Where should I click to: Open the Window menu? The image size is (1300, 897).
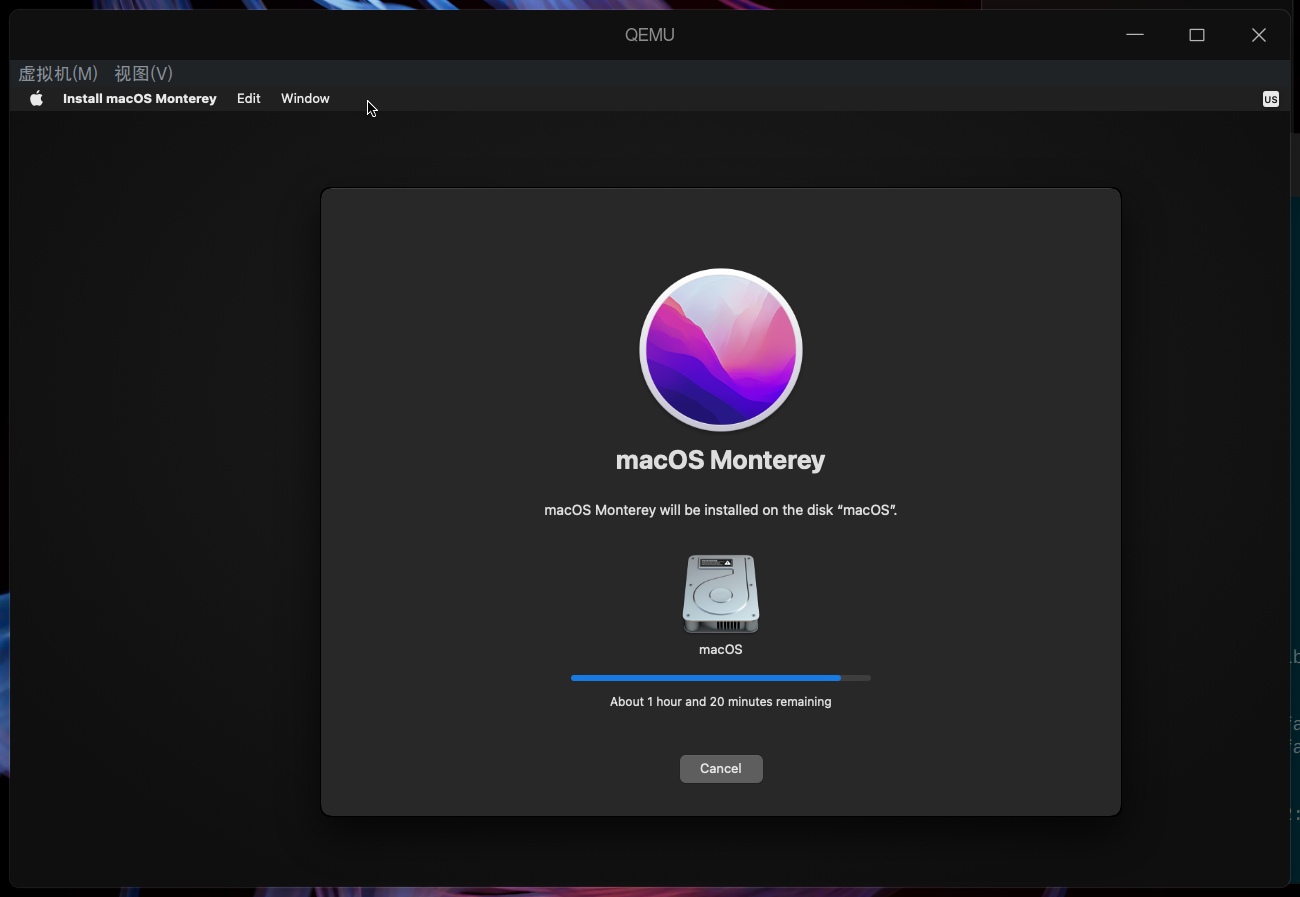305,98
